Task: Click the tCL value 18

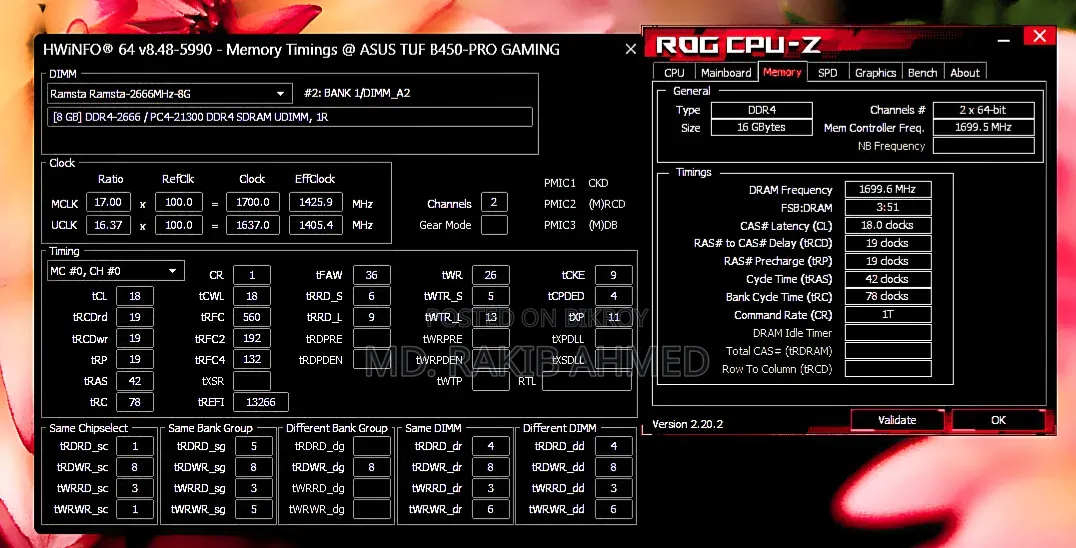Action: [134, 296]
